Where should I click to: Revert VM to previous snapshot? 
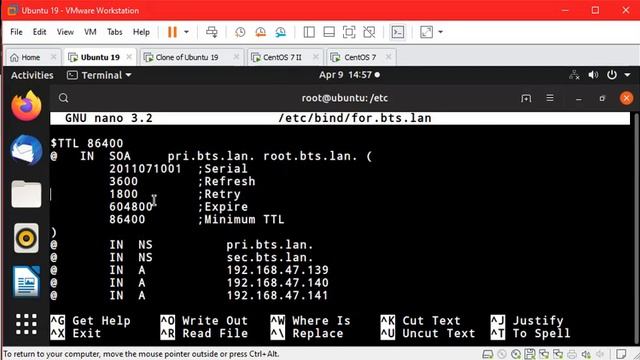pyautogui.click(x=260, y=32)
